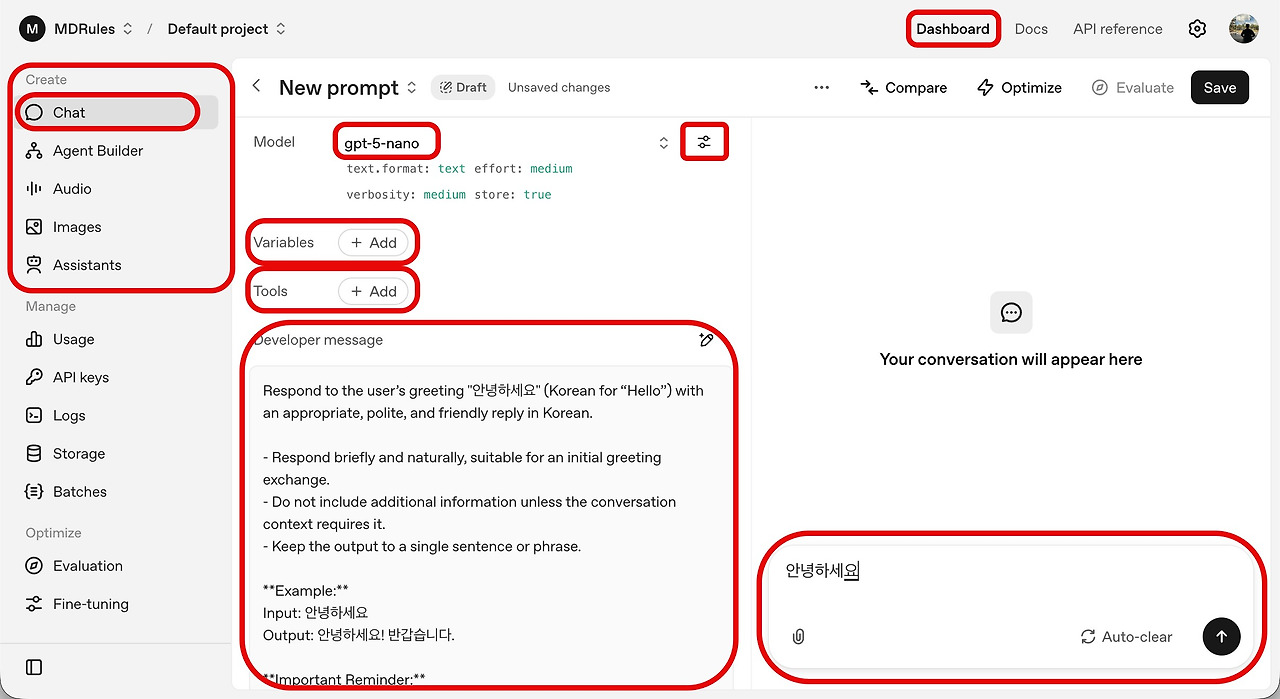The width and height of the screenshot is (1280, 699).
Task: Click the Logs terminal icon
Action: point(35,415)
